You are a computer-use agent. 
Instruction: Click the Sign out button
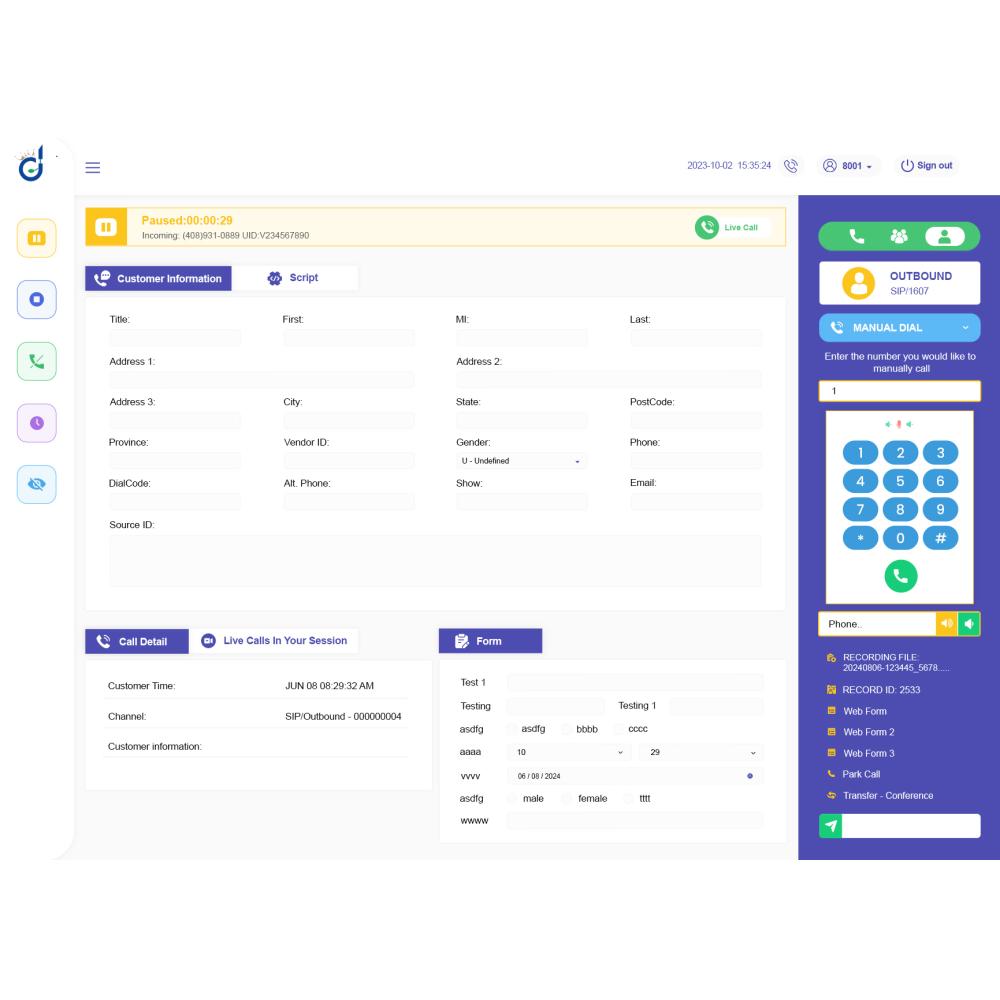click(926, 166)
